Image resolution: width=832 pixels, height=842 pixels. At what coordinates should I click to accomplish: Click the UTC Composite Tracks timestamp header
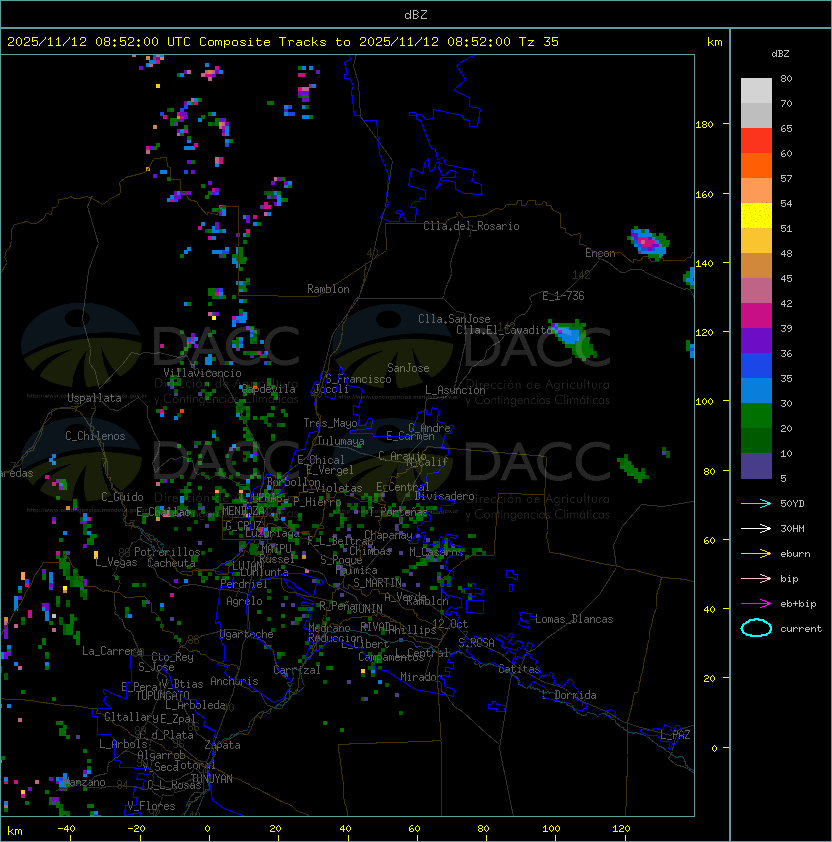click(283, 42)
